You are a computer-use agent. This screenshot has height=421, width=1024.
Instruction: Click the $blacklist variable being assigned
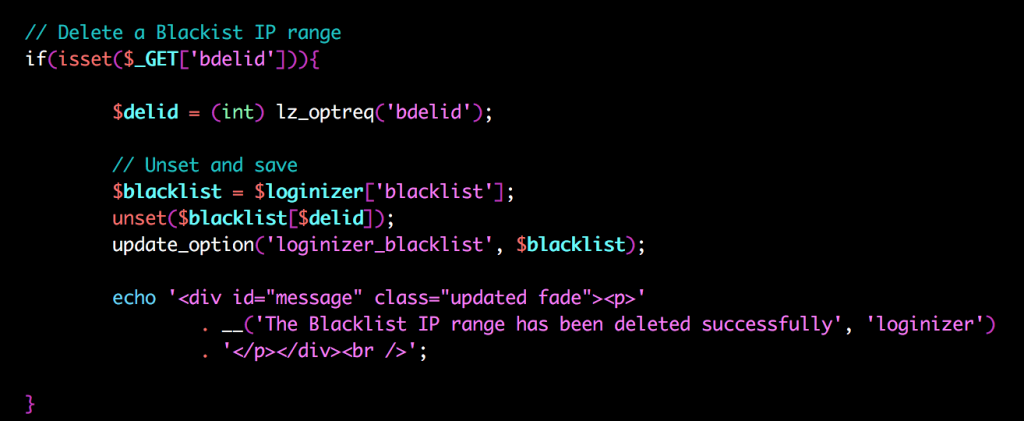[167, 193]
